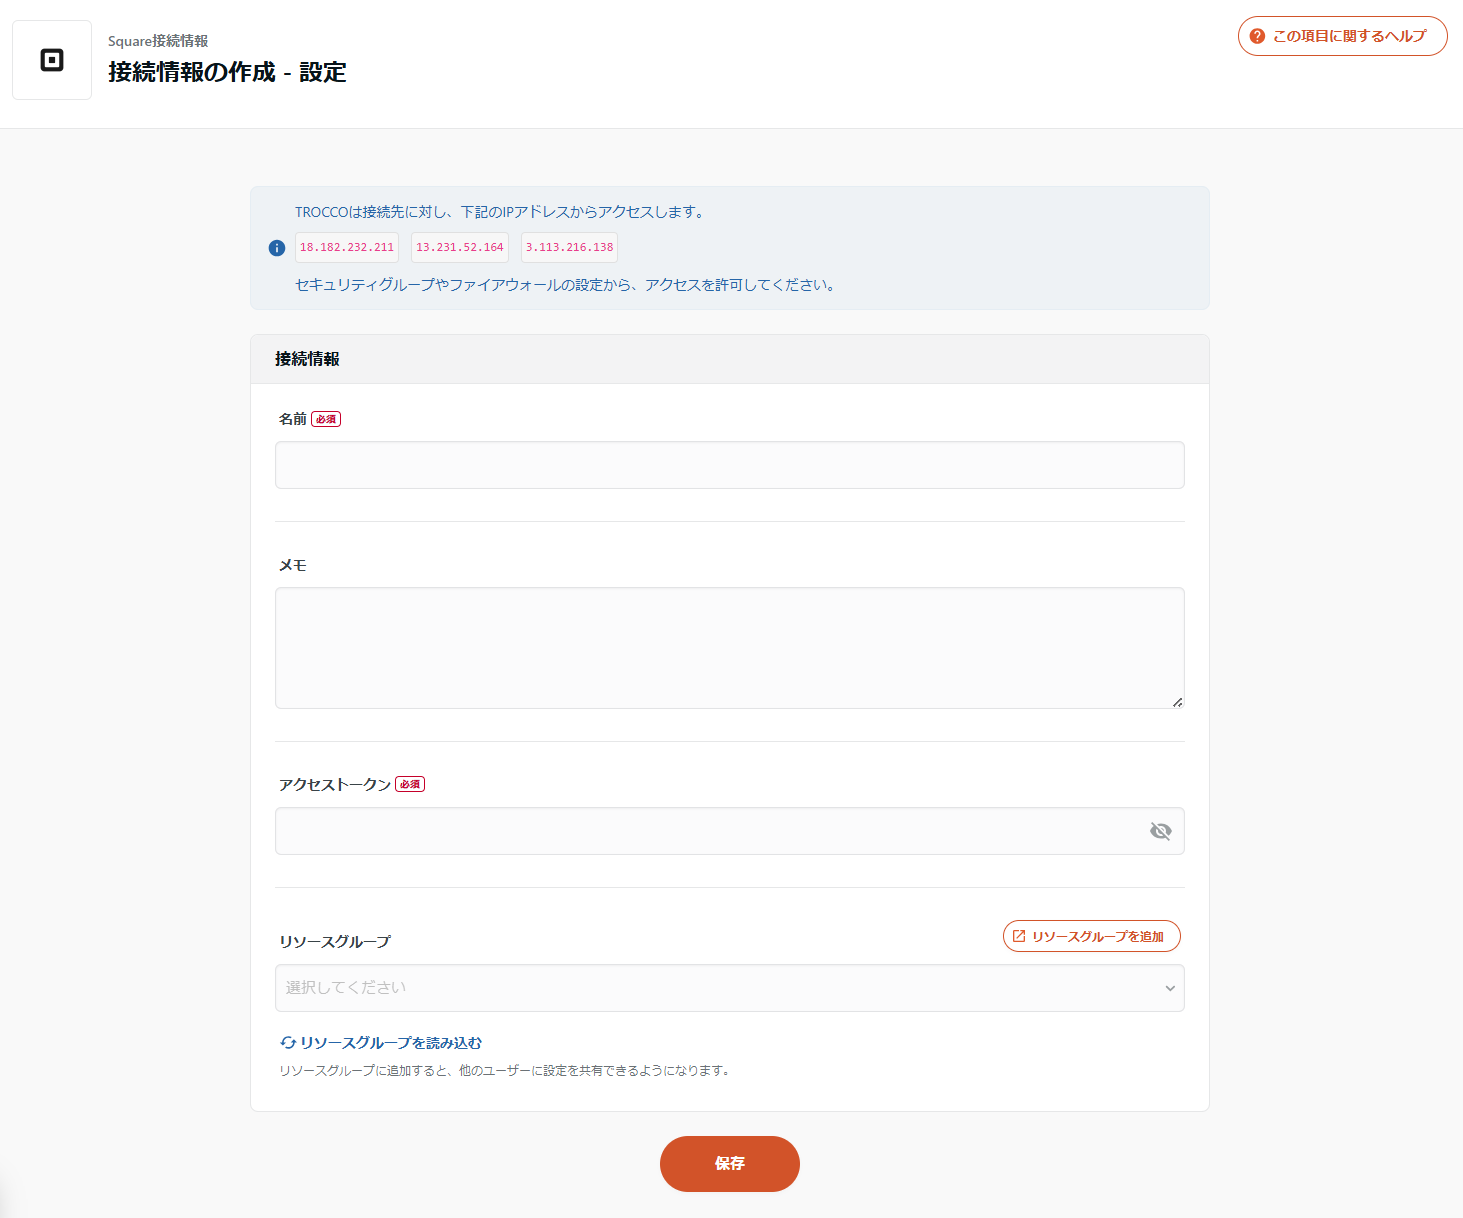Viewport: 1463px width, 1218px height.
Task: Select IP address 13.231.52.164
Action: (460, 247)
